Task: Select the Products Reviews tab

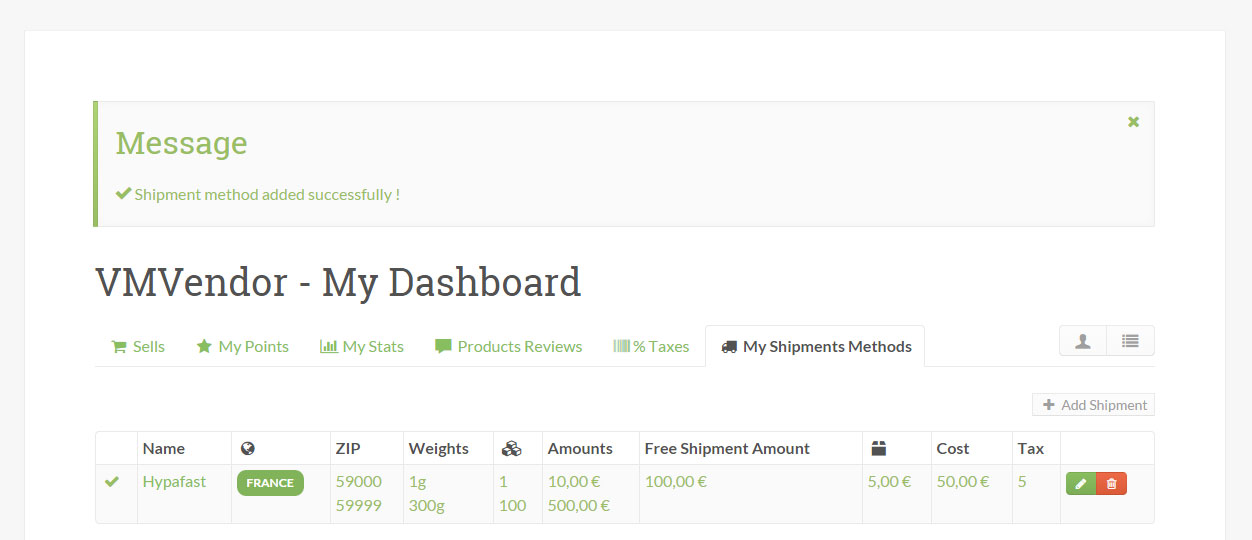Action: click(x=509, y=347)
